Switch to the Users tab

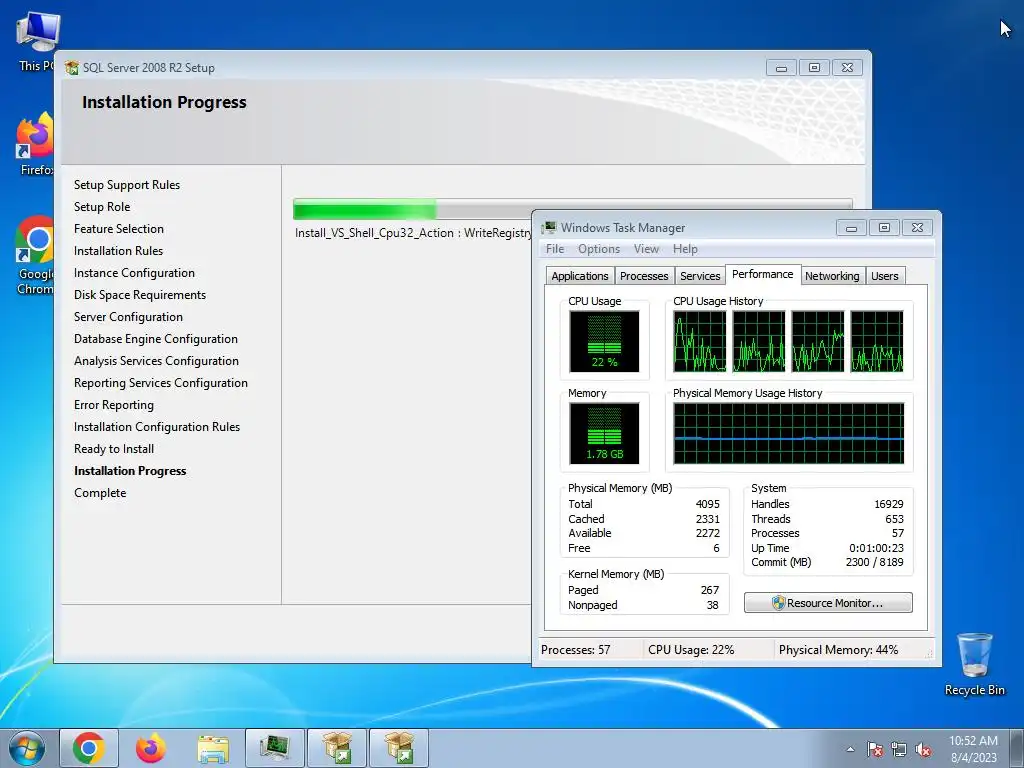coord(884,276)
